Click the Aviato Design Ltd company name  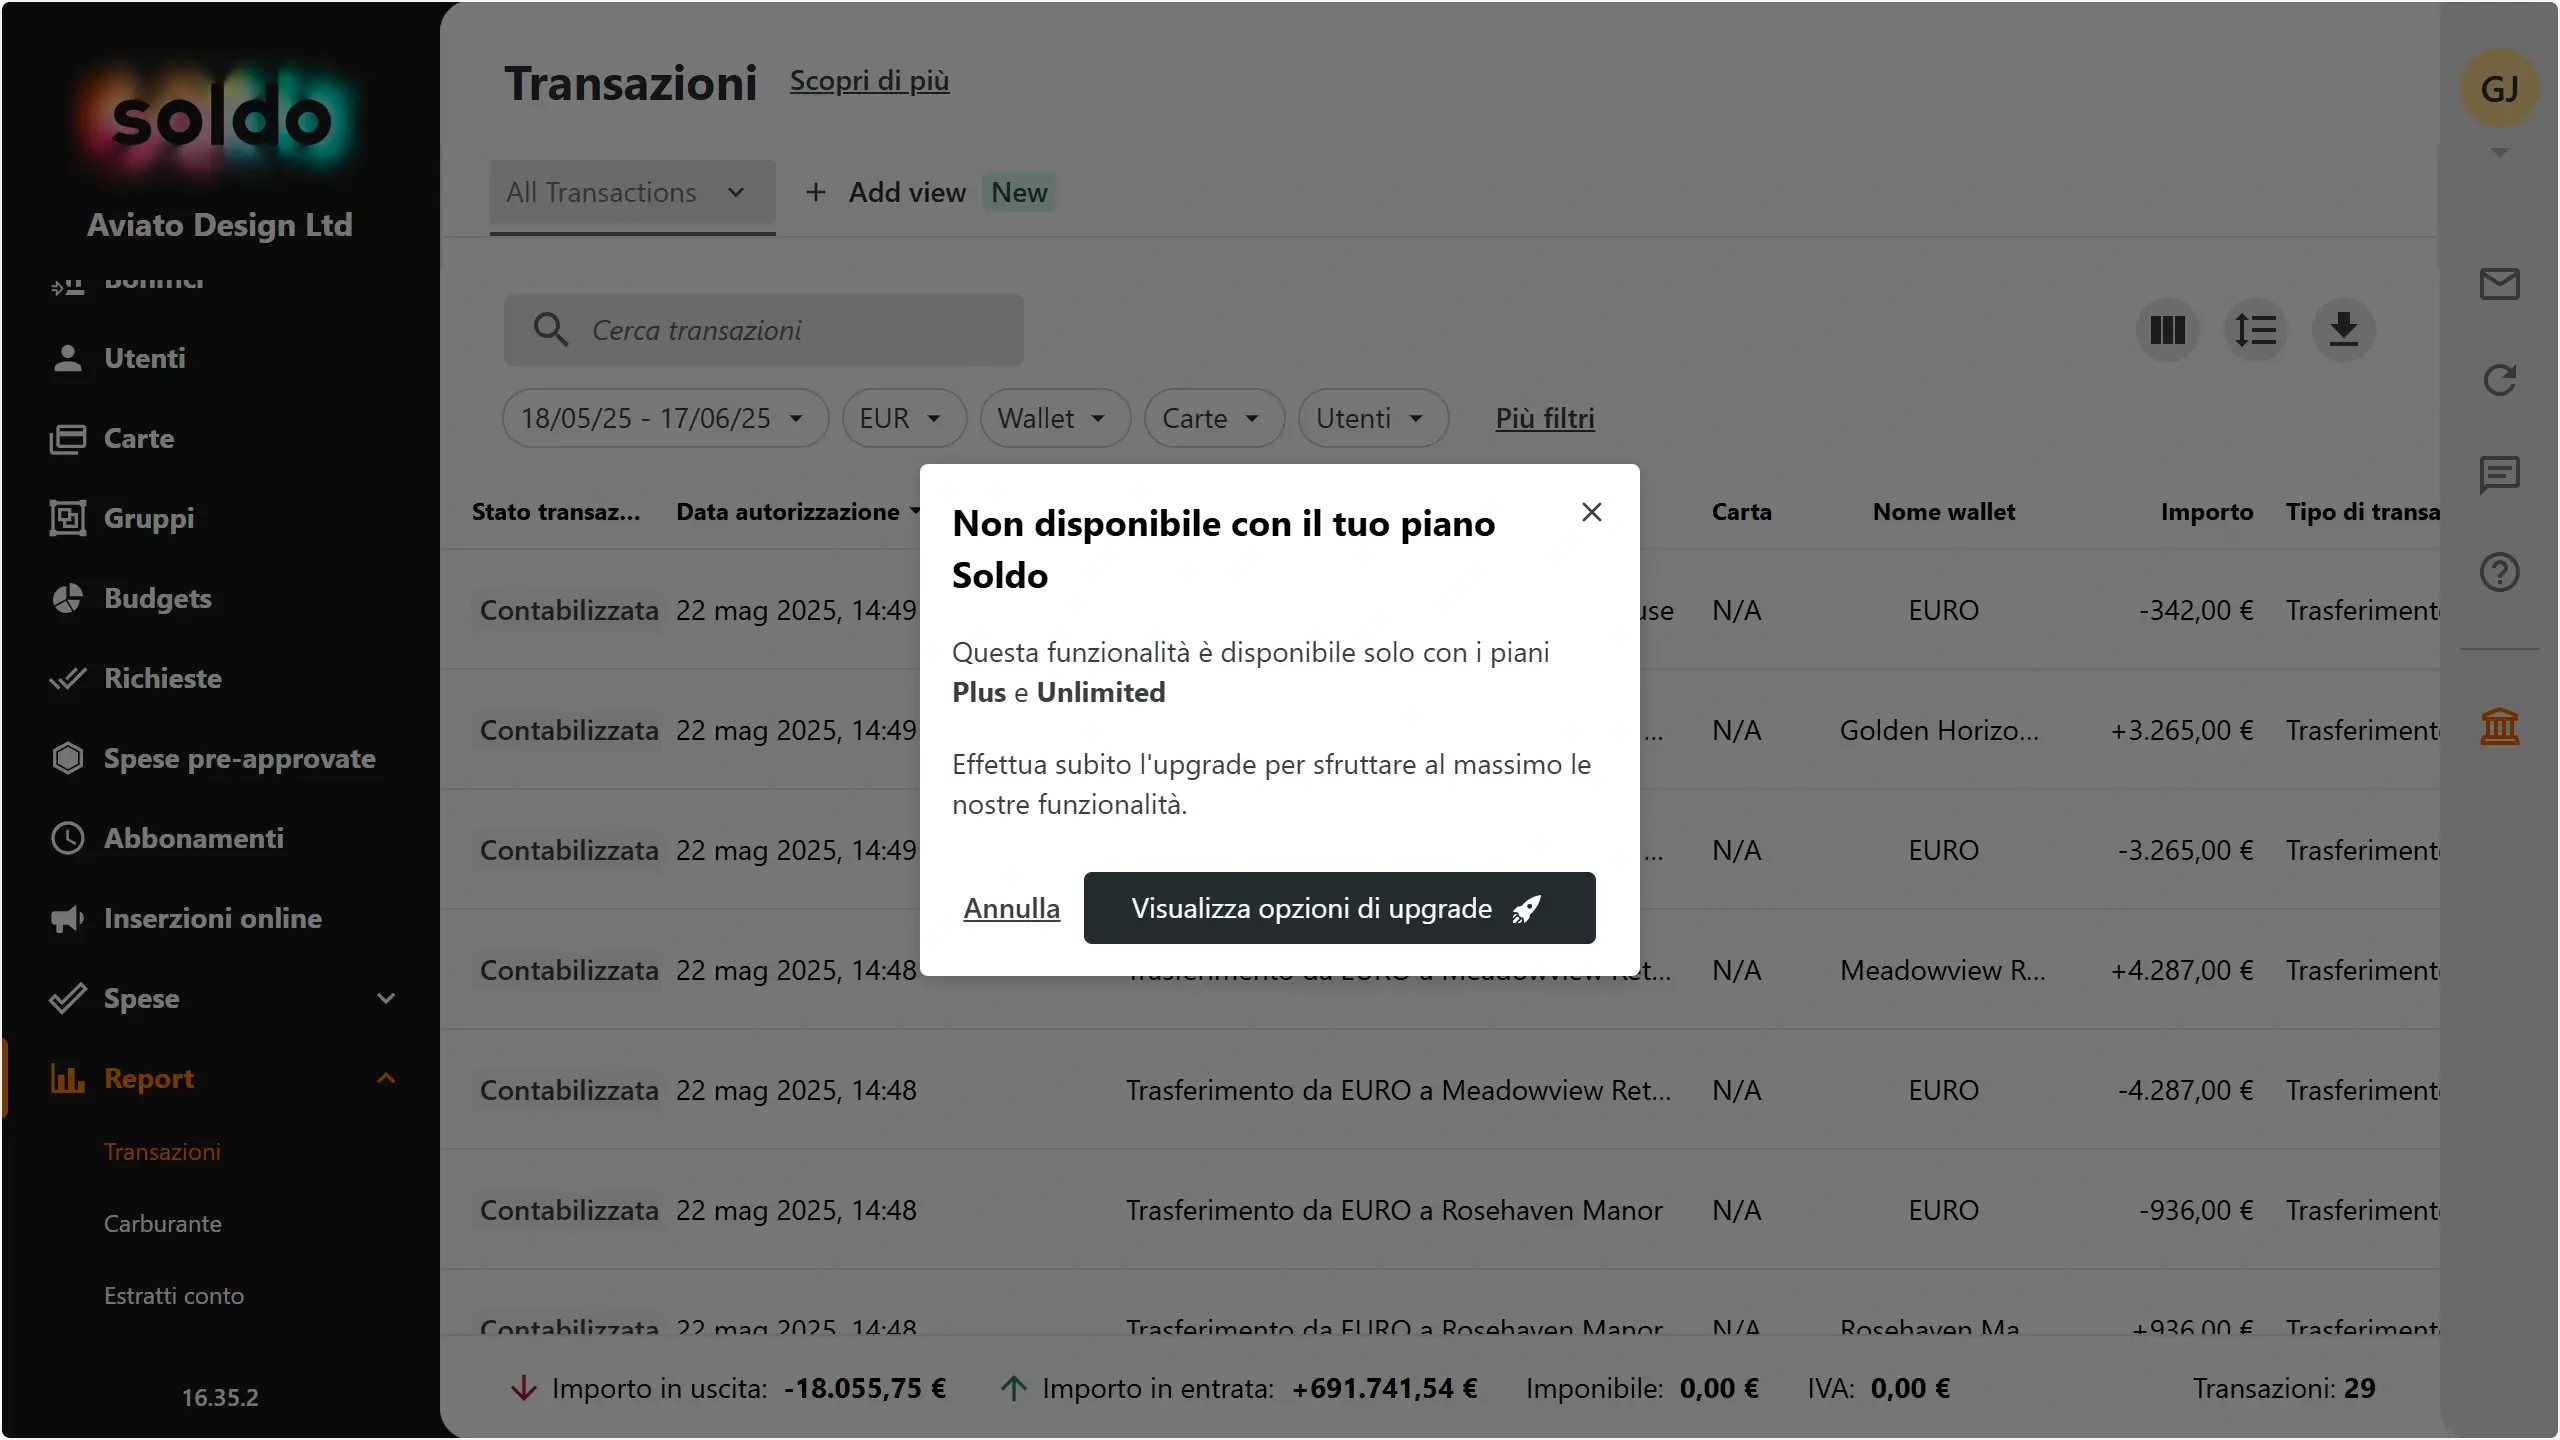pyautogui.click(x=220, y=225)
